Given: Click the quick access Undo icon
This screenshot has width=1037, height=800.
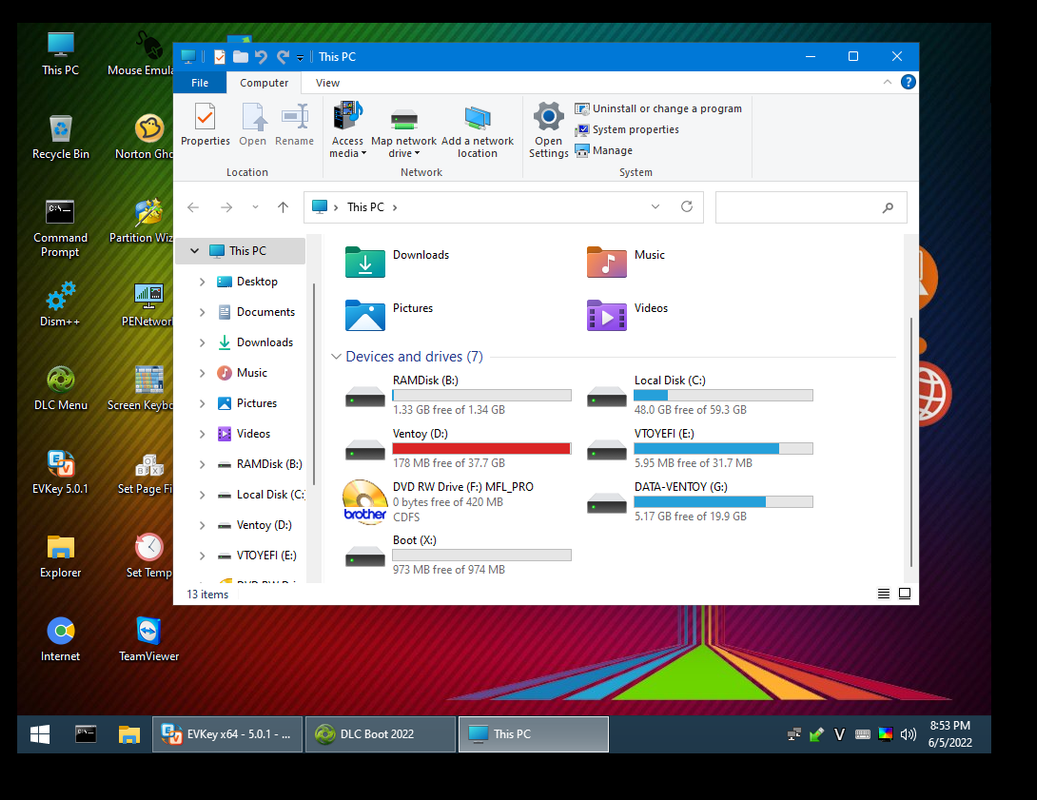Looking at the screenshot, I should point(261,57).
